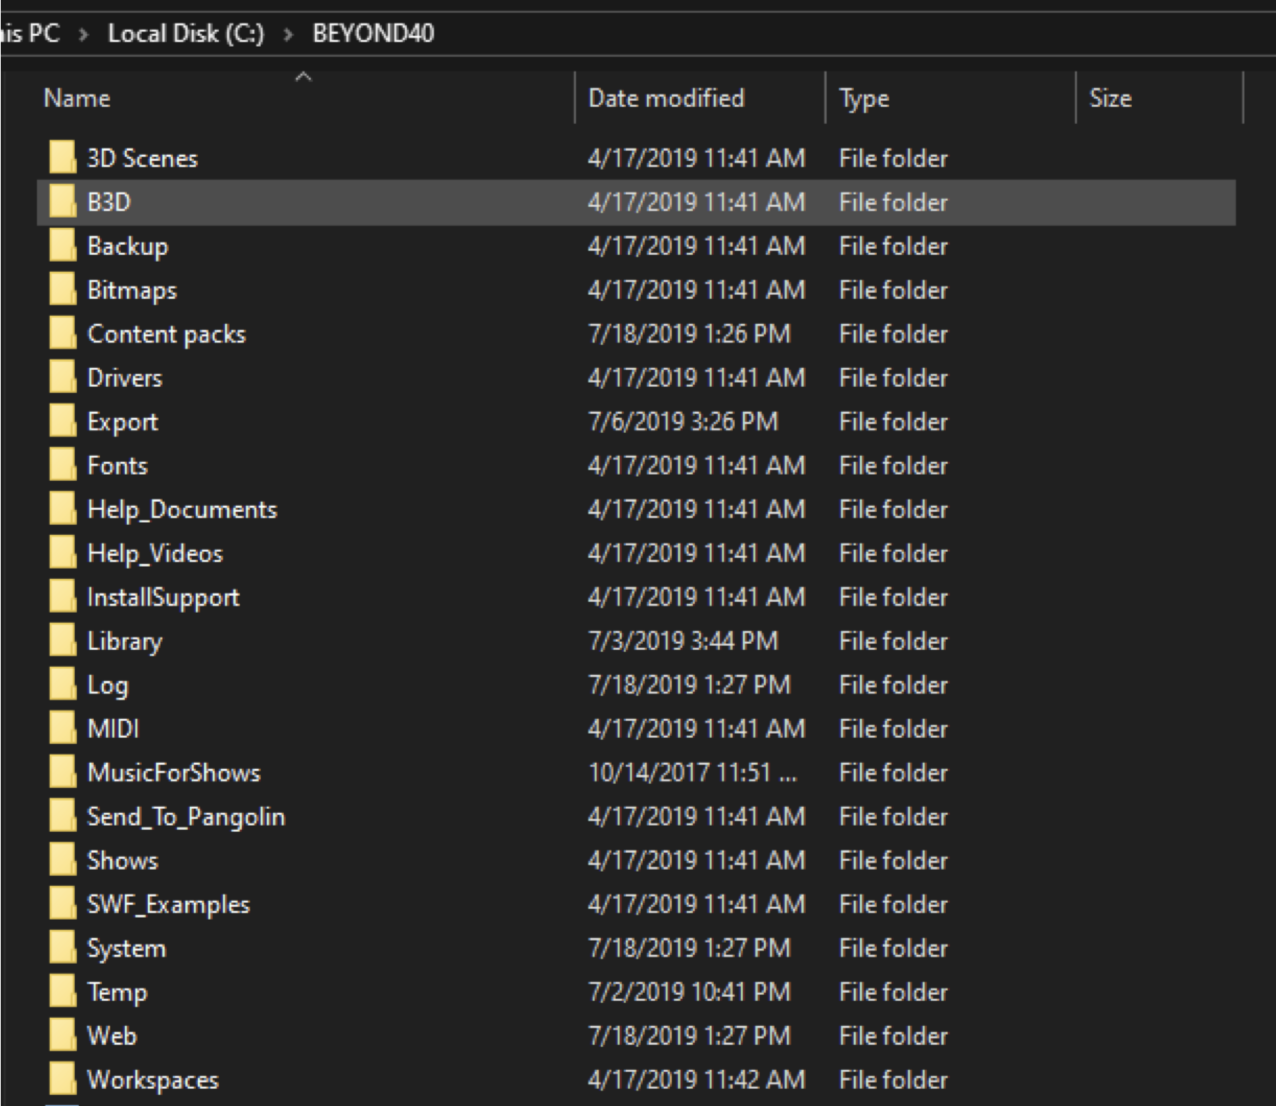Navigate to Local Disk (C:) breadcrumb
This screenshot has height=1106, width=1276.
pos(186,33)
